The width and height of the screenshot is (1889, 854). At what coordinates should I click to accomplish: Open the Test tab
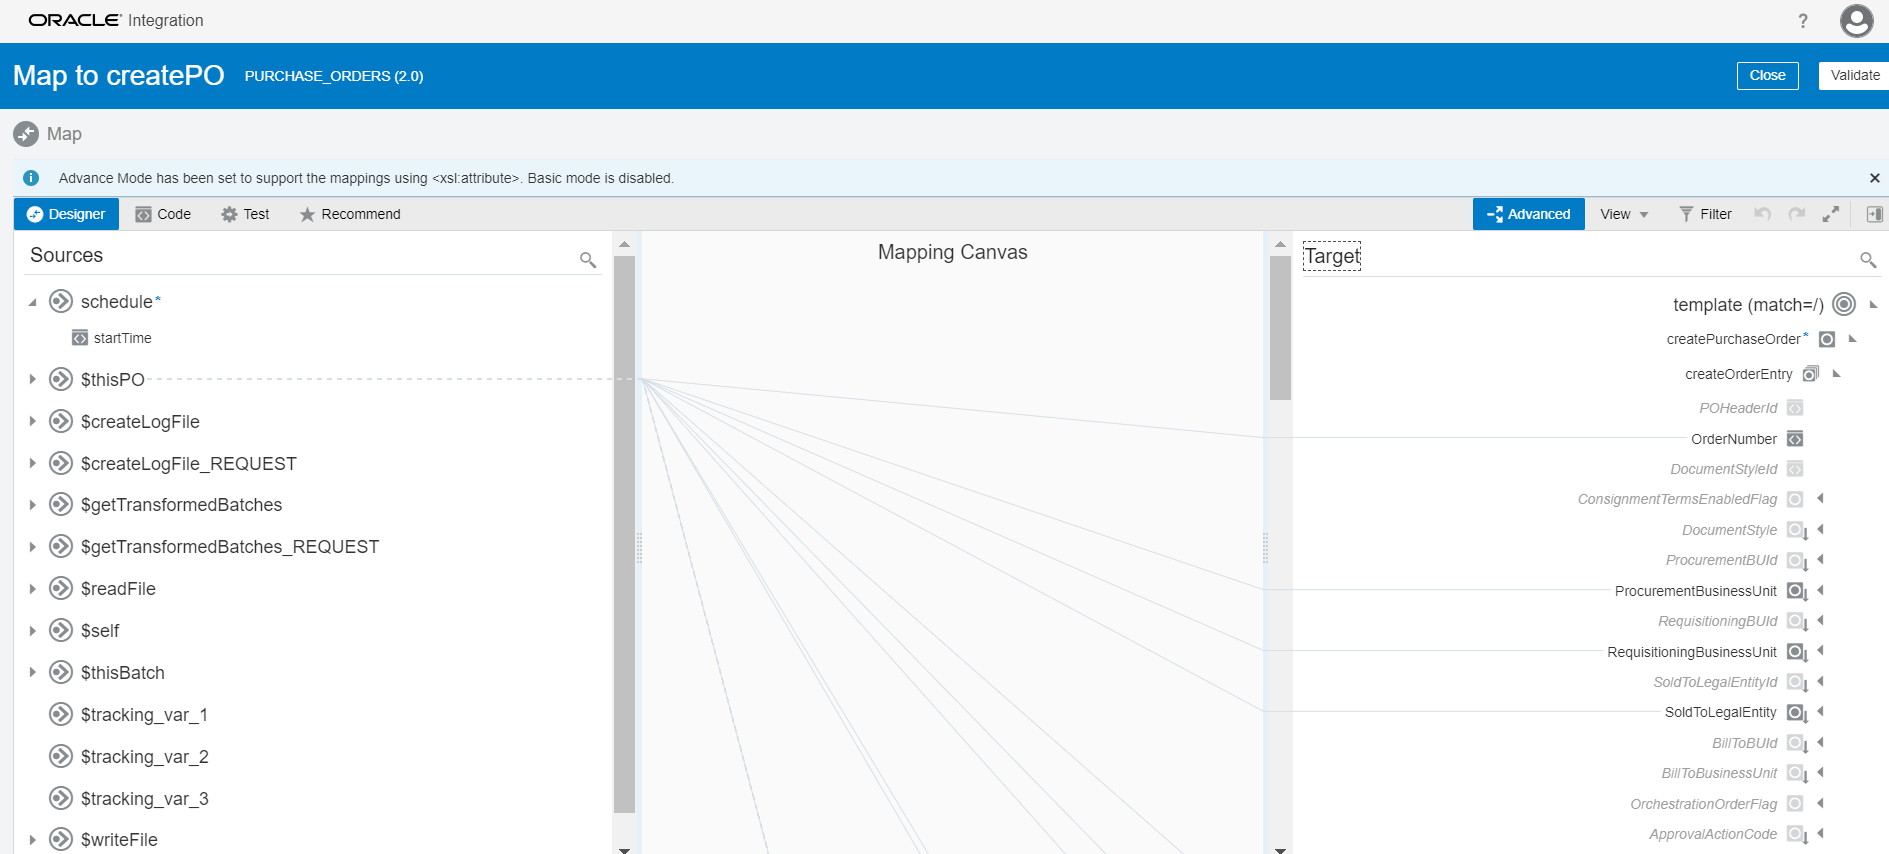[245, 214]
